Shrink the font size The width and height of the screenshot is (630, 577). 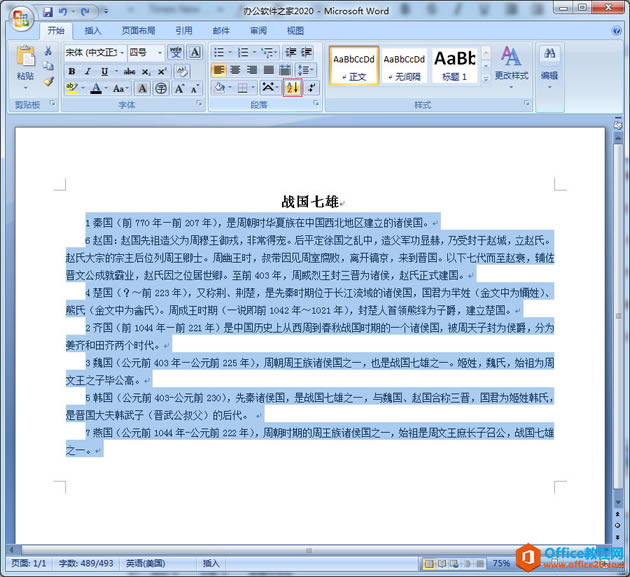pos(194,88)
